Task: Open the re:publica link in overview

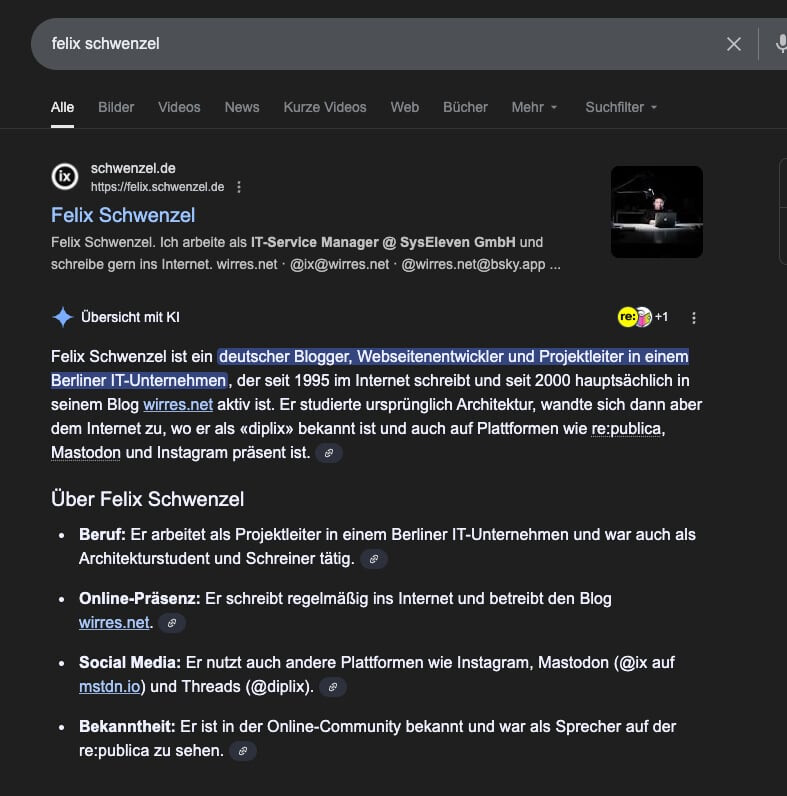Action: click(627, 429)
